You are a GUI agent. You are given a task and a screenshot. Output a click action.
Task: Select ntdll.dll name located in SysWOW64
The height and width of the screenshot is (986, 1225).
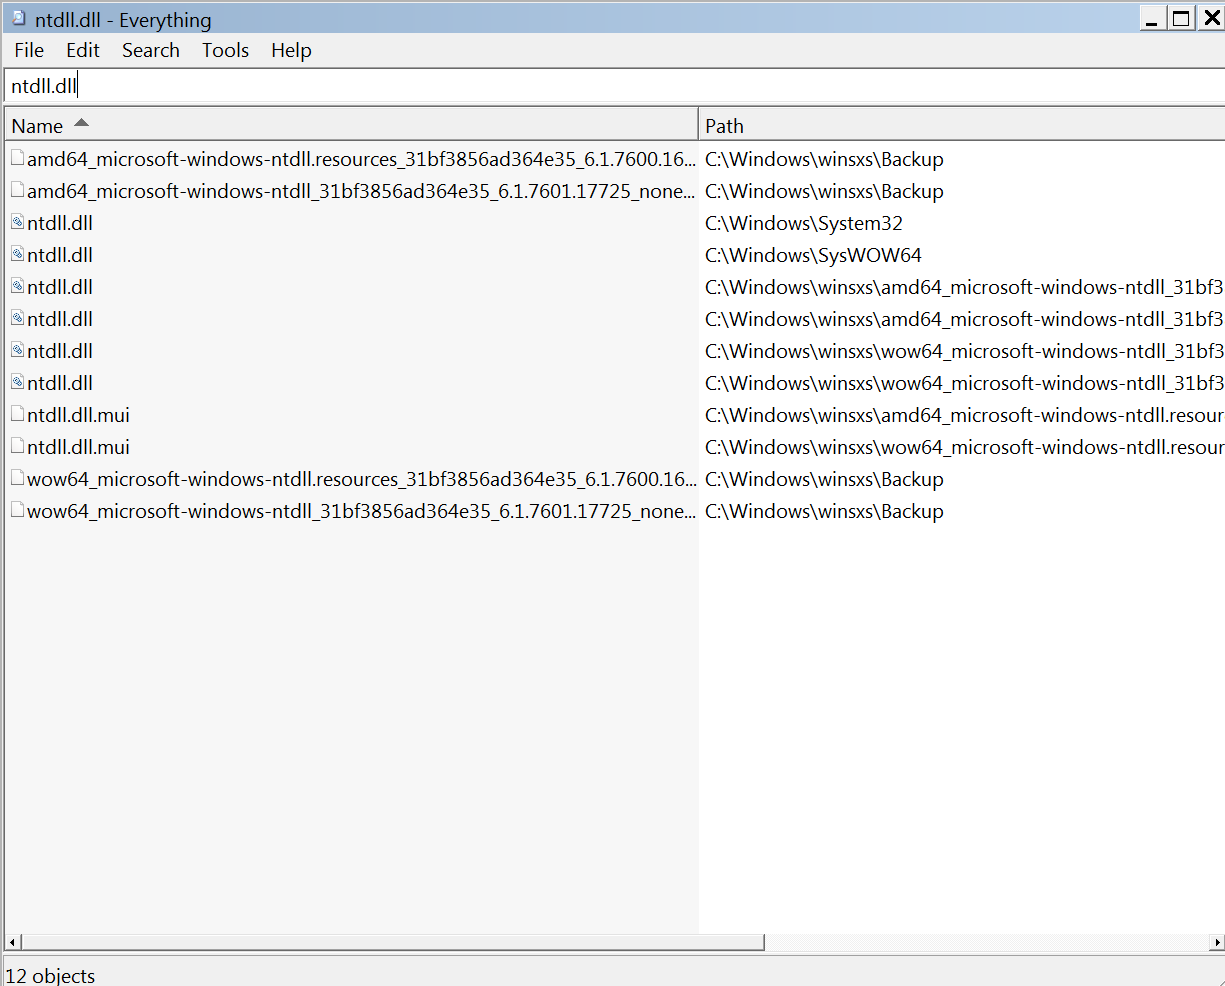[x=60, y=255]
